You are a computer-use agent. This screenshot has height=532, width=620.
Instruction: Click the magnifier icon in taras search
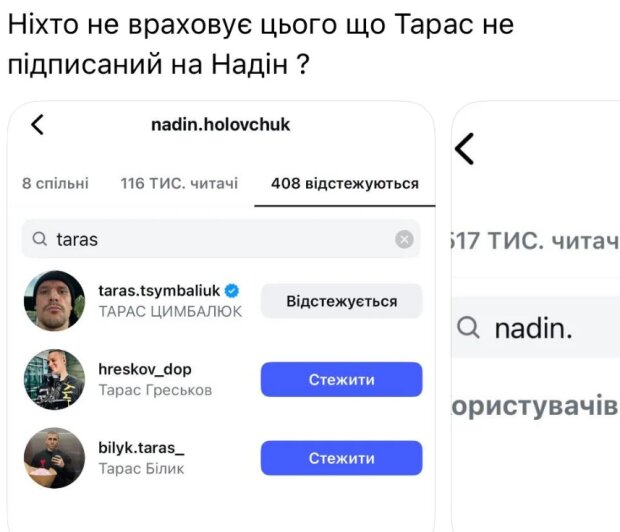(40, 240)
